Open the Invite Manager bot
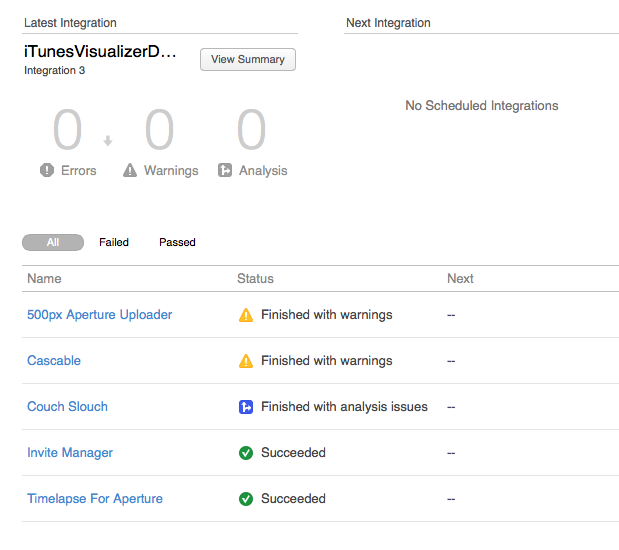The image size is (619, 550). coord(70,453)
